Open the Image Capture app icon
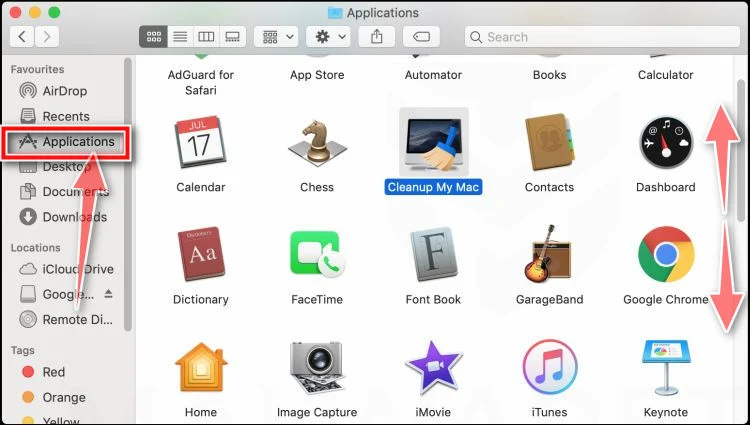This screenshot has height=425, width=750. click(317, 367)
